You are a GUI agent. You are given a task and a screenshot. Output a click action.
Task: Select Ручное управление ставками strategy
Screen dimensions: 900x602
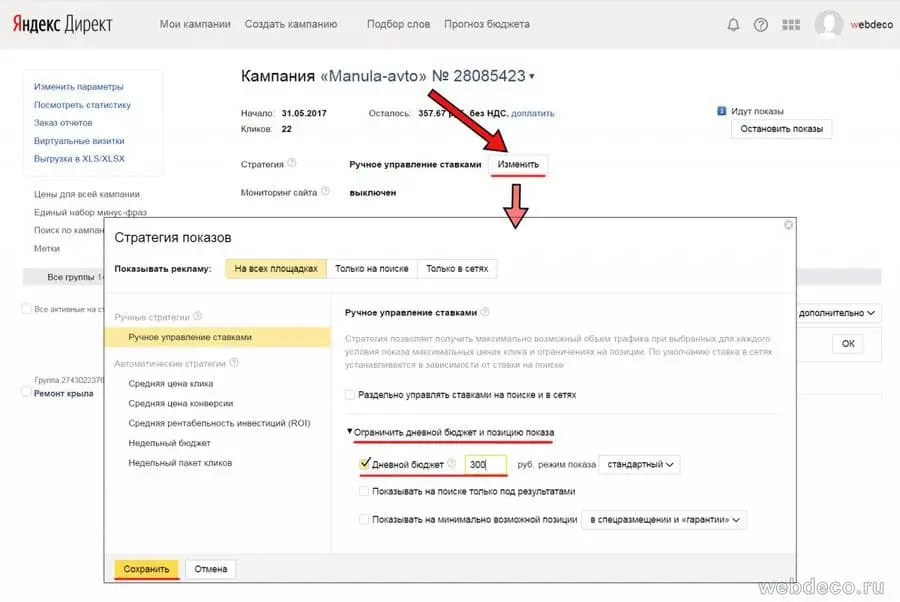coord(218,337)
